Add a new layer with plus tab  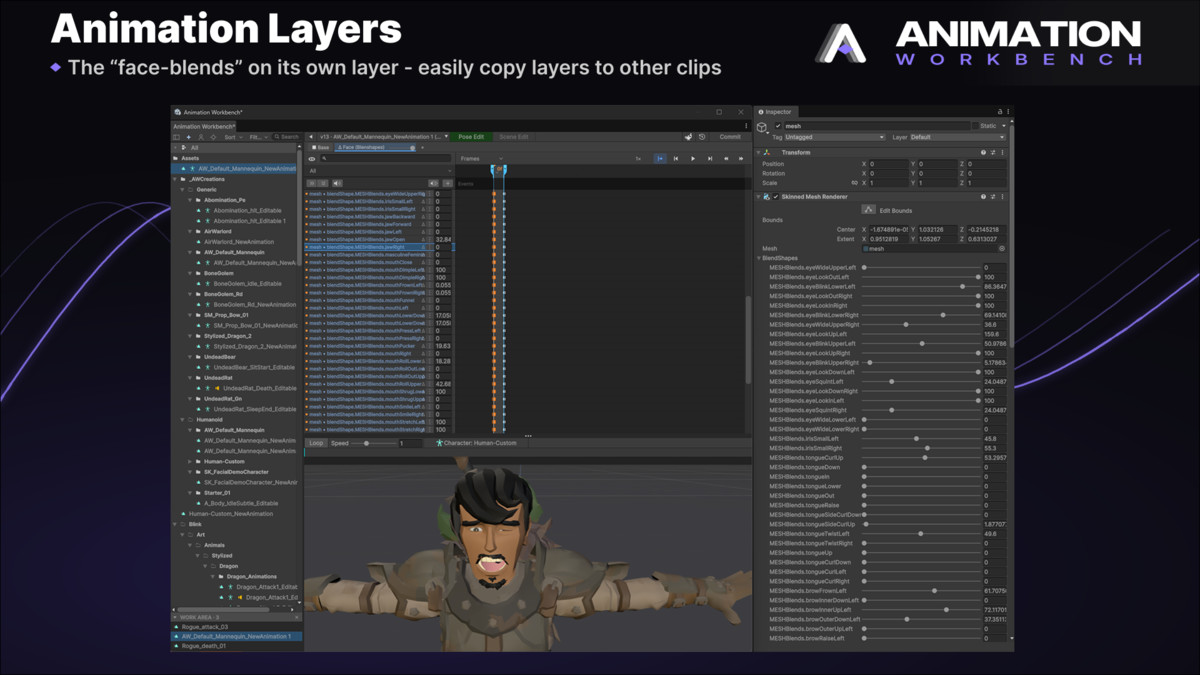coord(423,147)
